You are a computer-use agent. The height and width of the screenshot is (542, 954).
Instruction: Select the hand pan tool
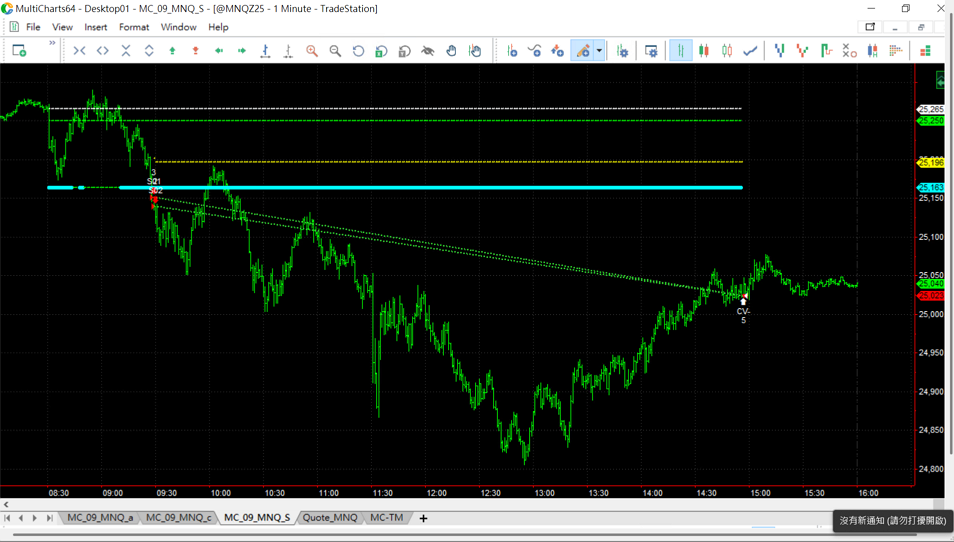[451, 51]
